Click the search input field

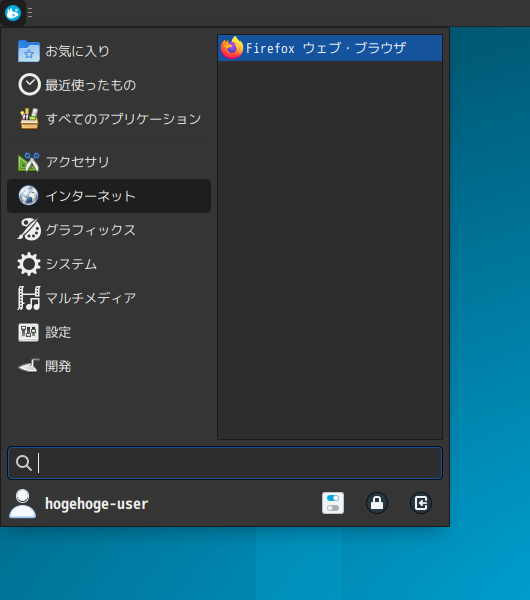pyautogui.click(x=225, y=463)
